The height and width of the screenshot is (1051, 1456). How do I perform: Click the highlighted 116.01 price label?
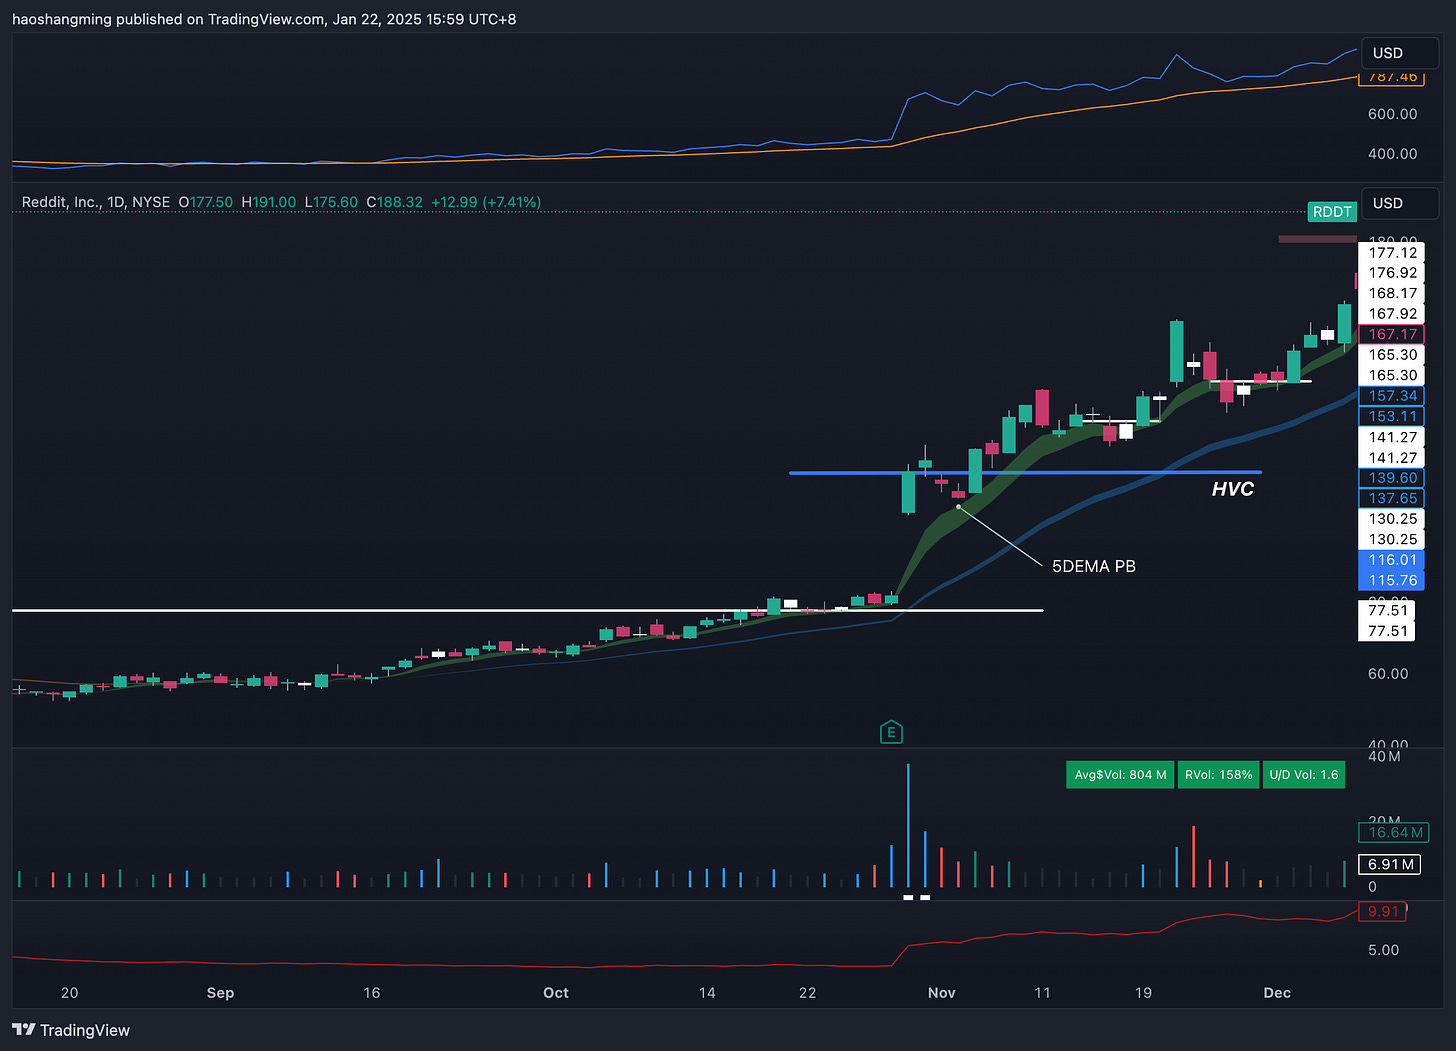pos(1392,560)
